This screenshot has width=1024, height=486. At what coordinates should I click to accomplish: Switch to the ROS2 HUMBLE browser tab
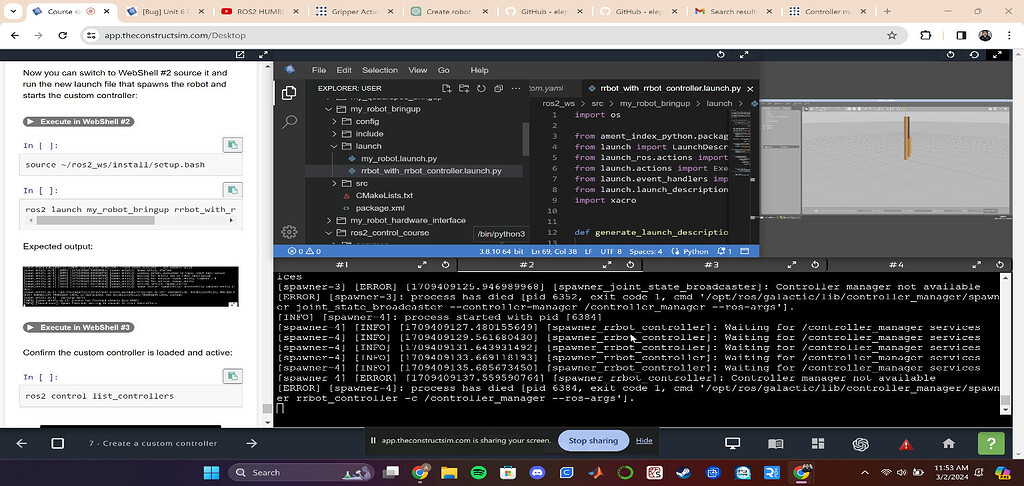[x=259, y=11]
